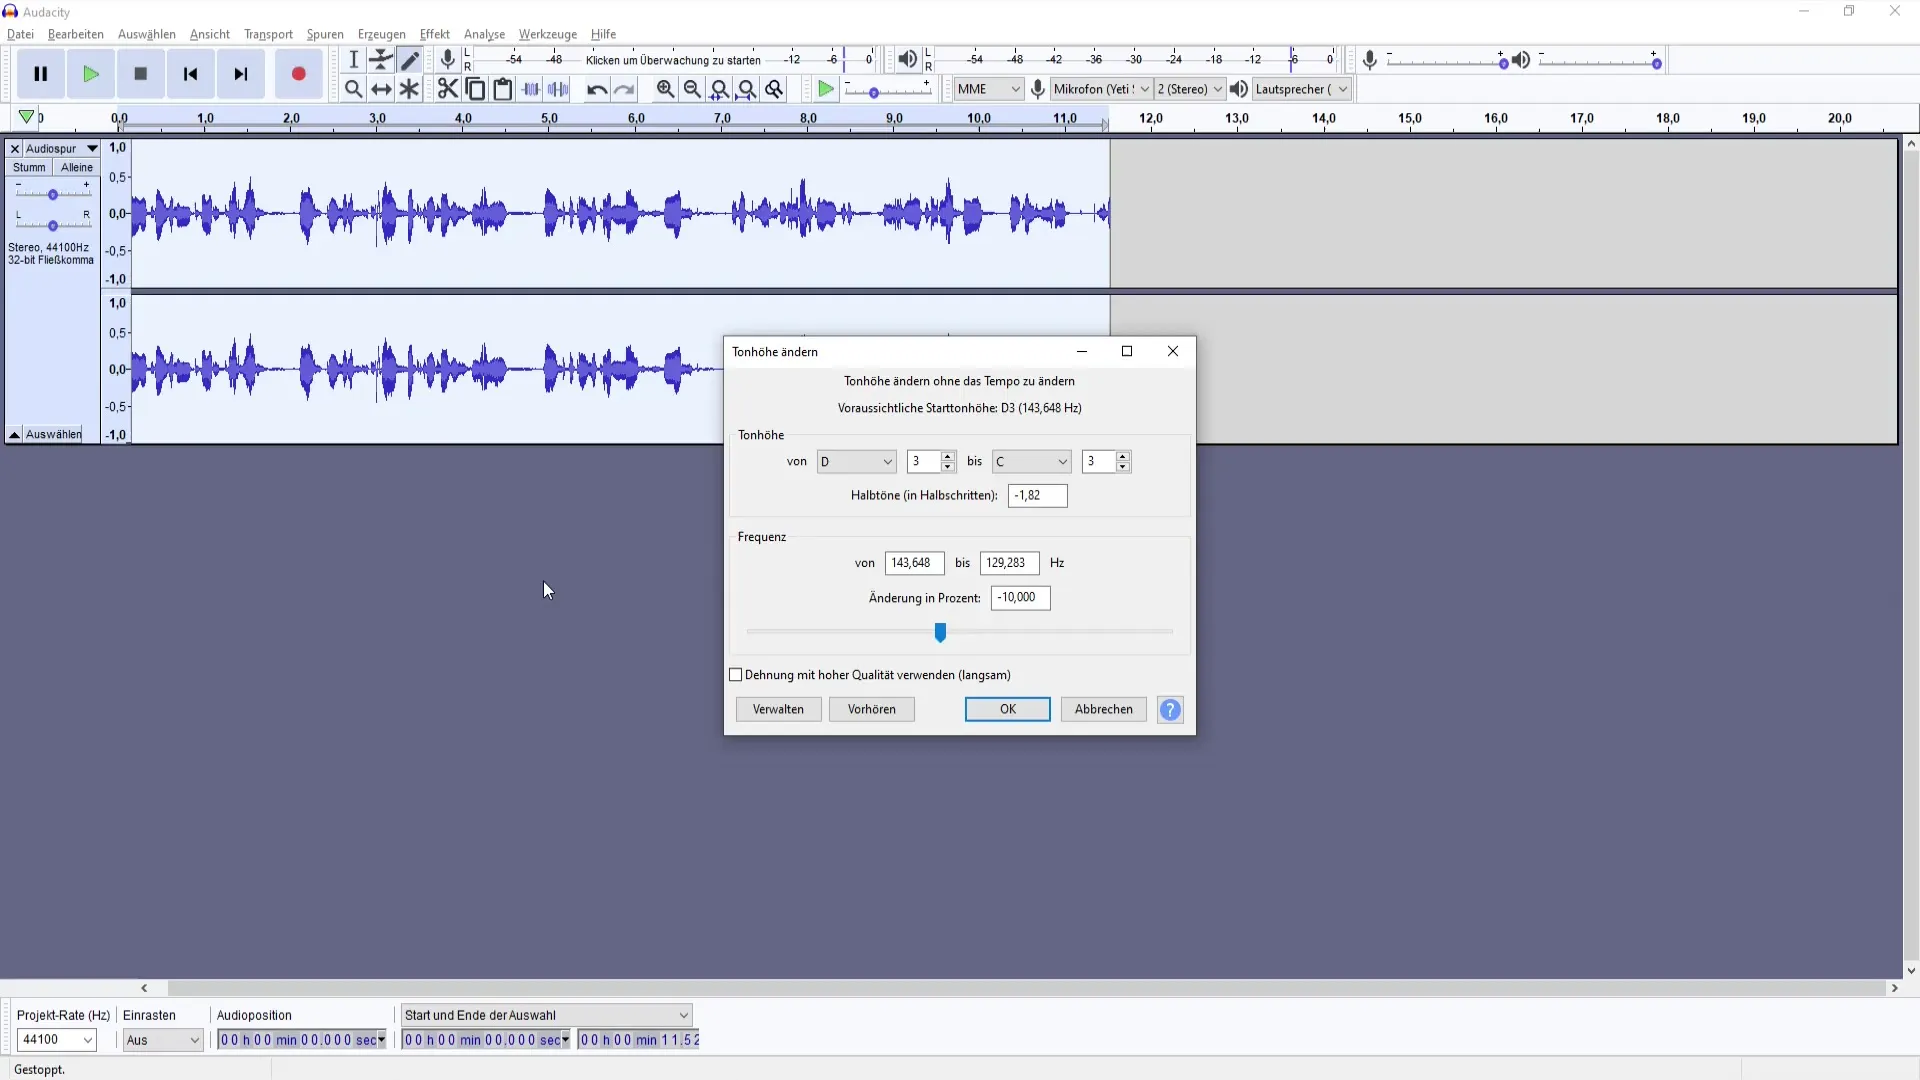
Task: Click the Zoom In icon
Action: 665,89
